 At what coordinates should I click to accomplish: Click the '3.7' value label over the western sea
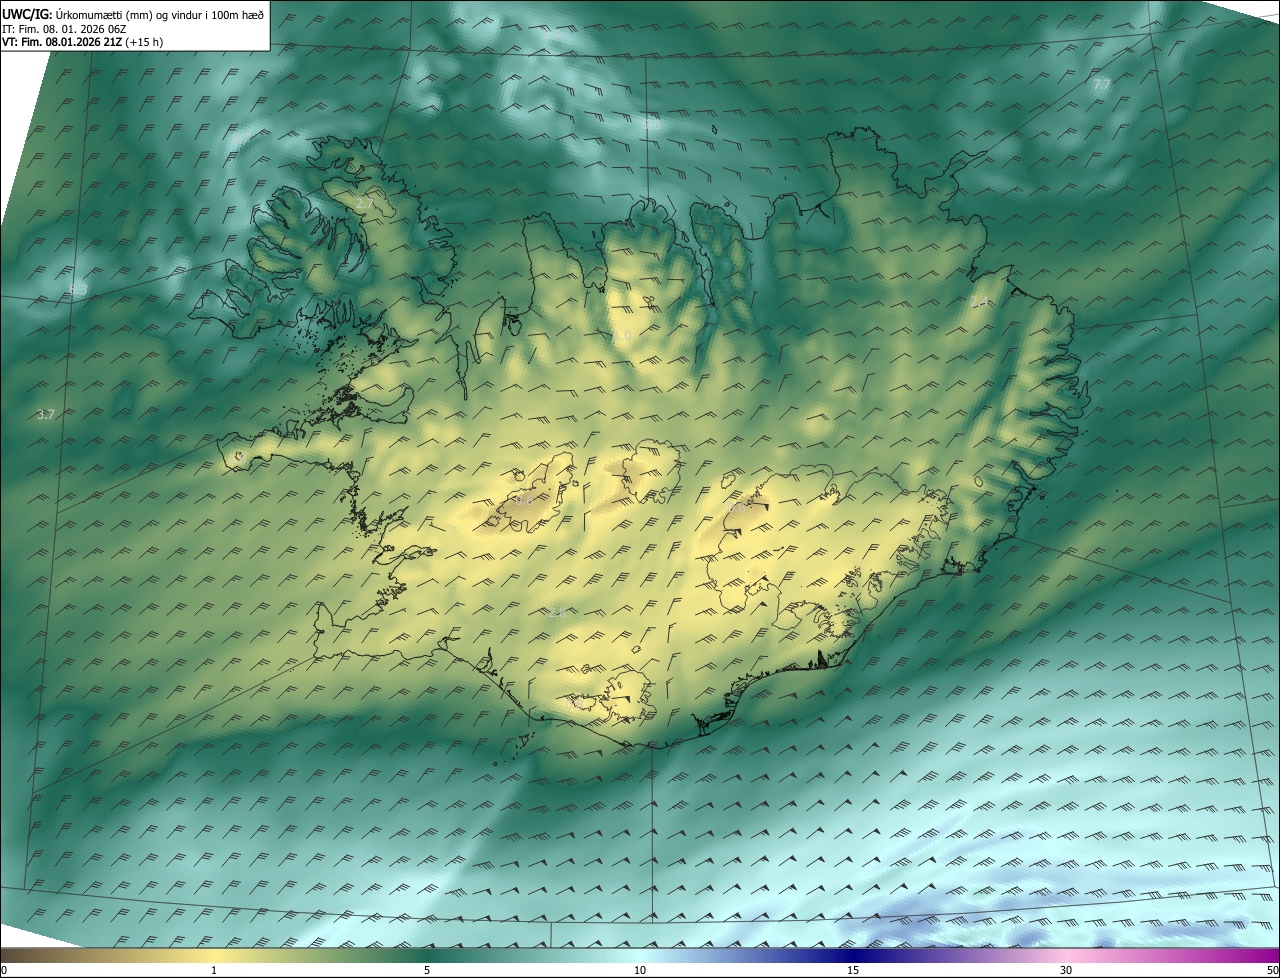click(x=45, y=414)
